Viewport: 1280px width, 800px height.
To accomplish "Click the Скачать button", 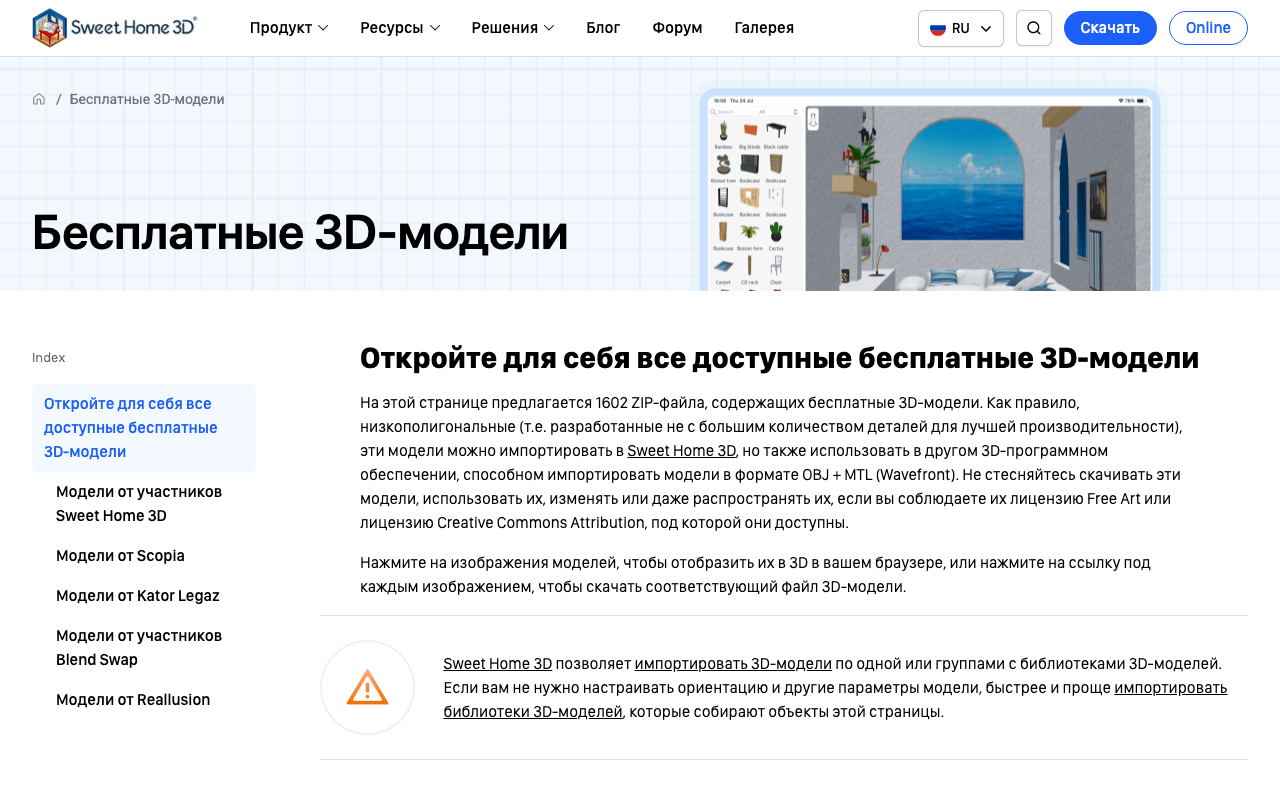I will [x=1110, y=28].
